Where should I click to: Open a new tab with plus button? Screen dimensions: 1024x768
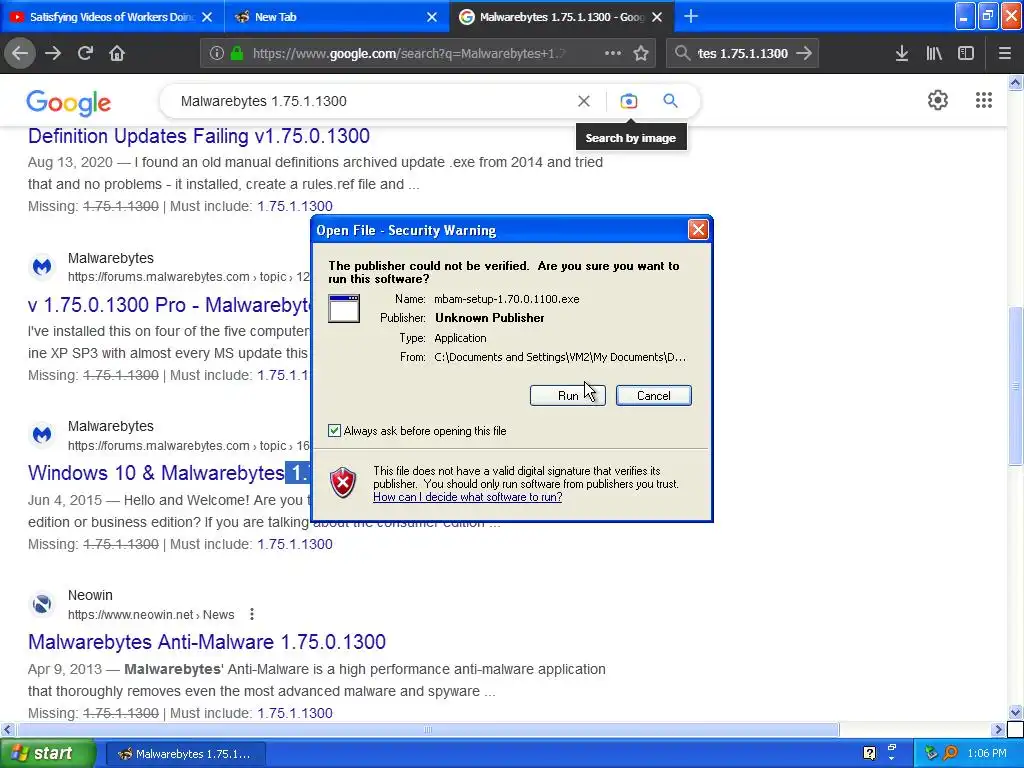click(691, 17)
